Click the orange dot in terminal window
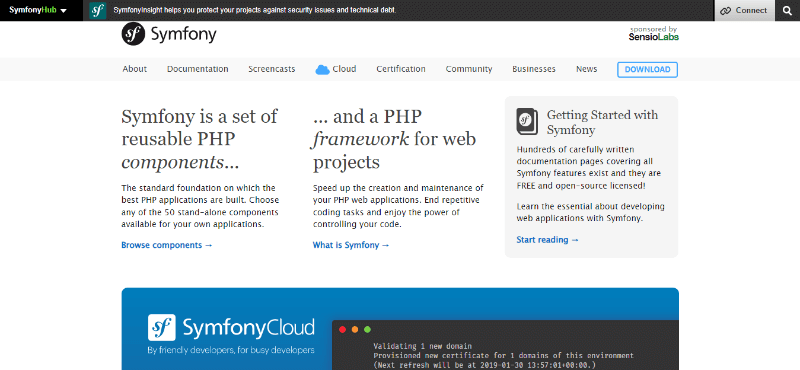800x370 pixels. point(355,330)
